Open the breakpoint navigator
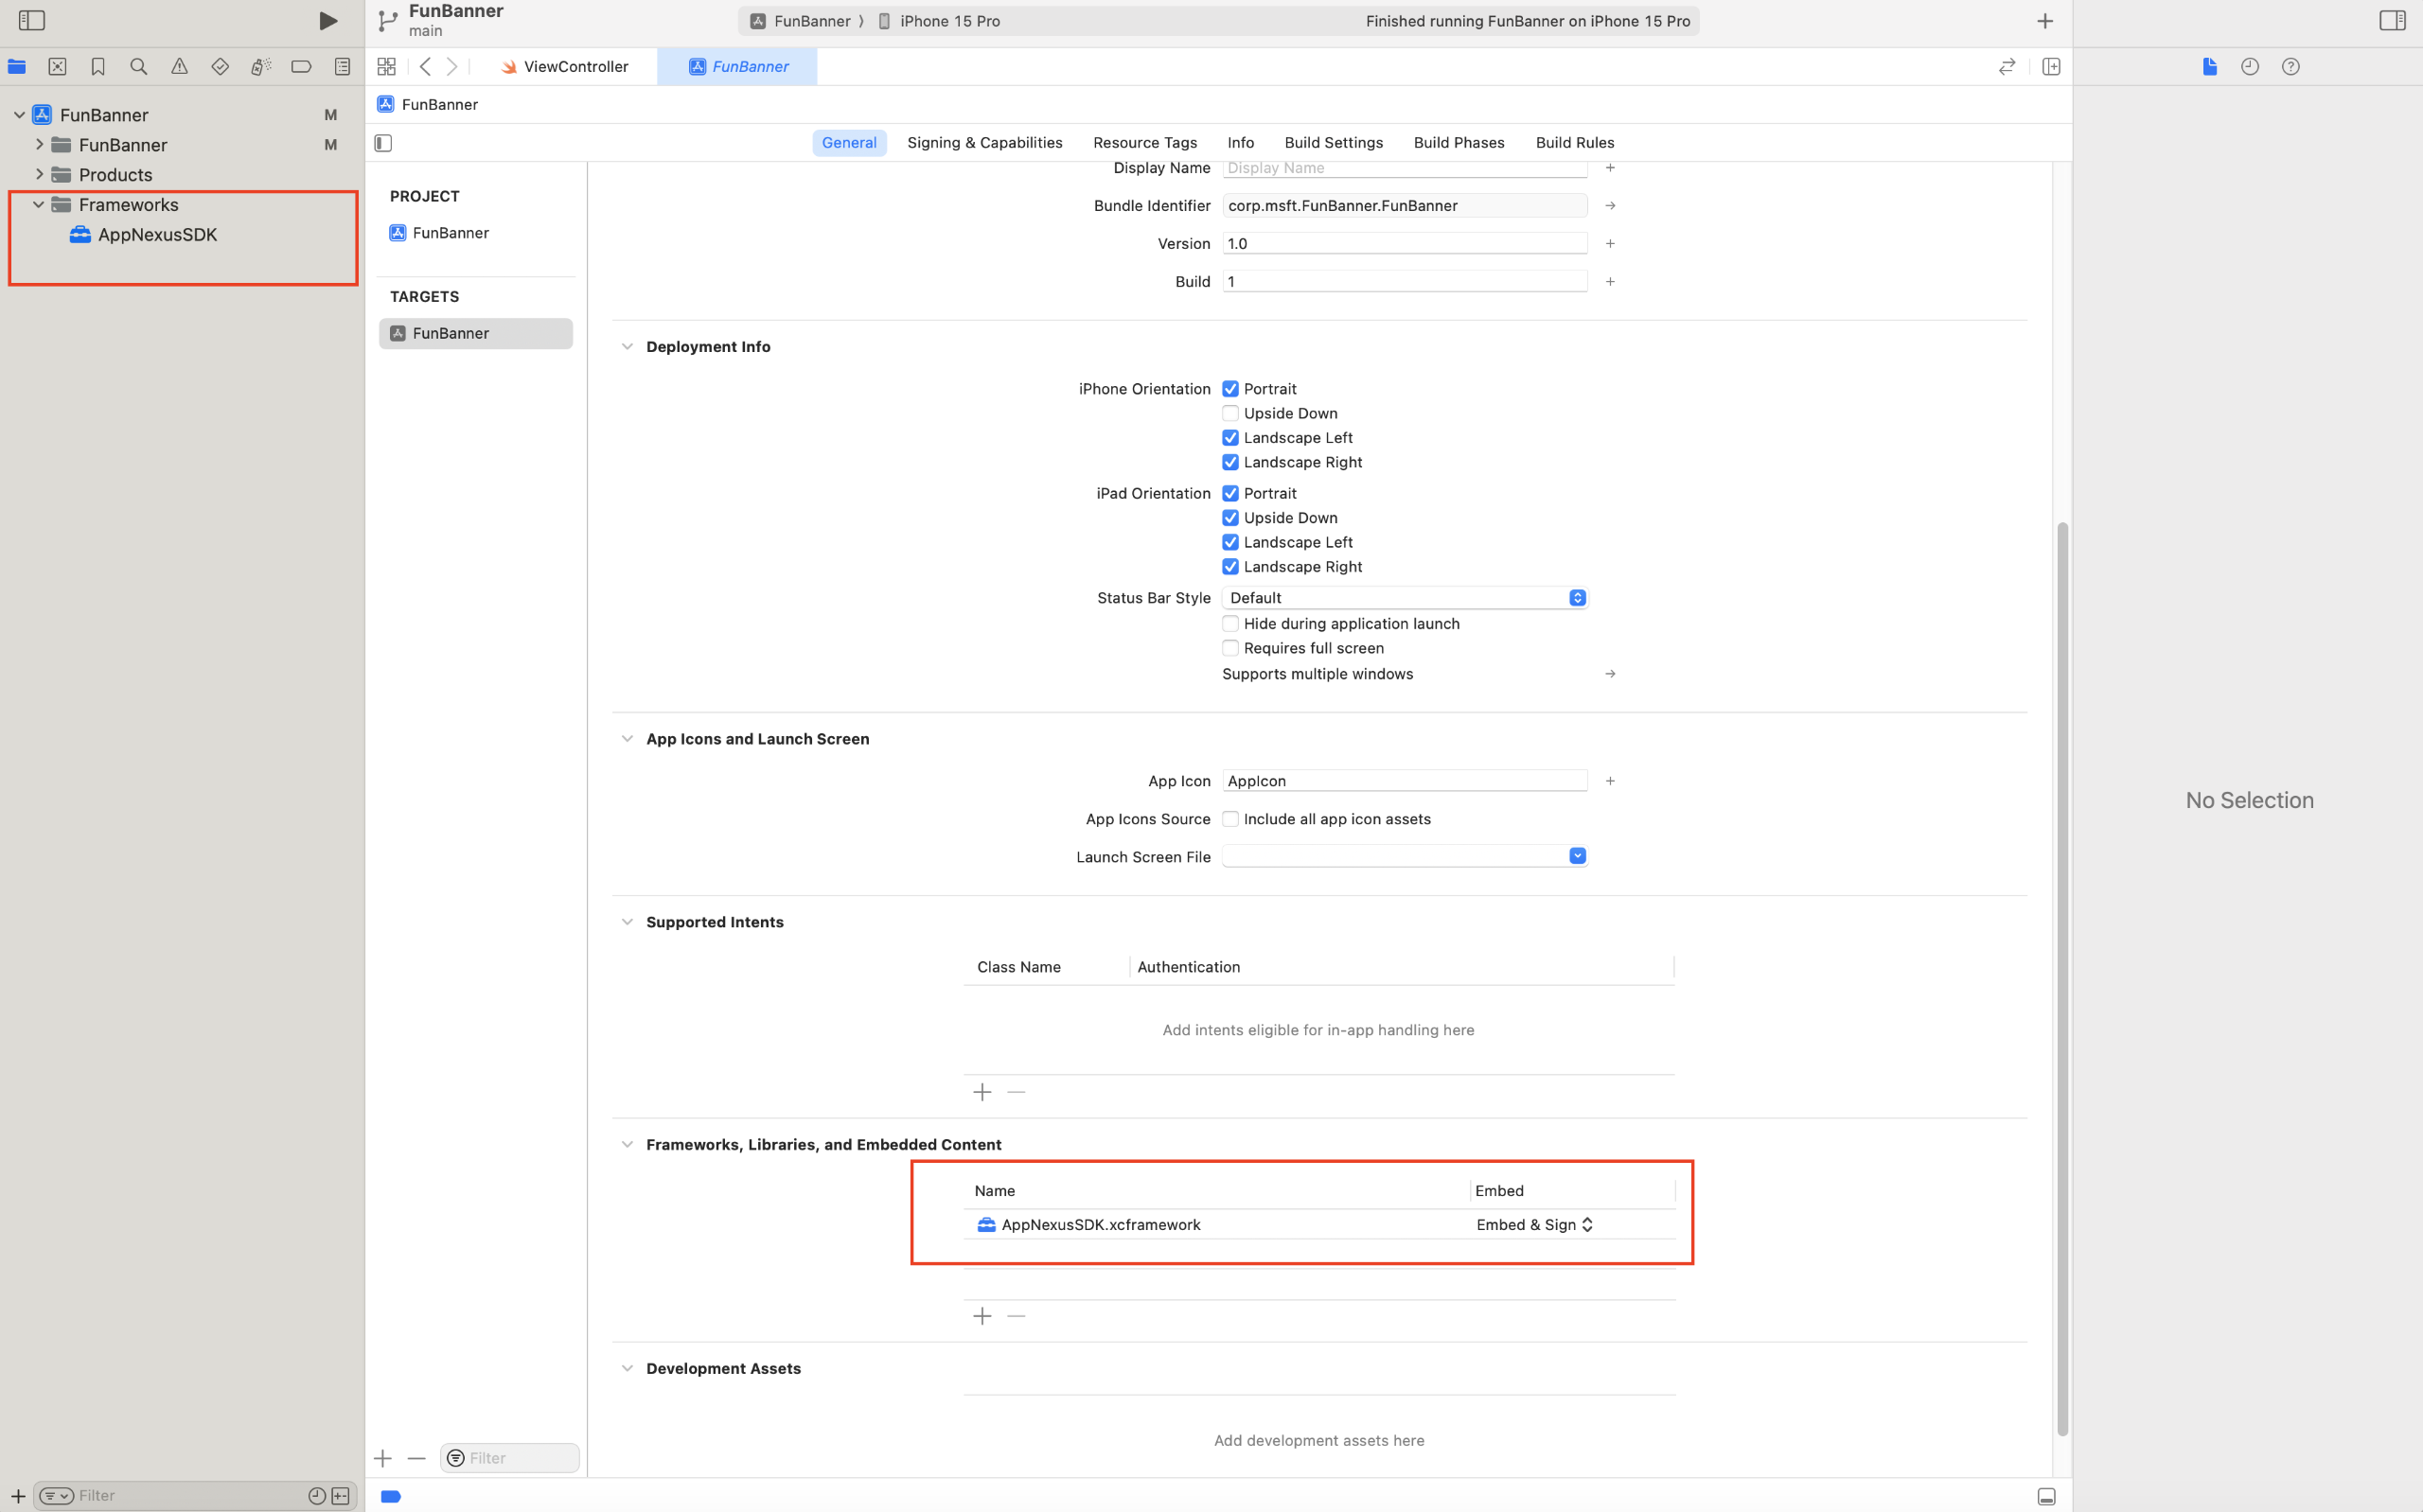The width and height of the screenshot is (2423, 1512). coord(301,66)
